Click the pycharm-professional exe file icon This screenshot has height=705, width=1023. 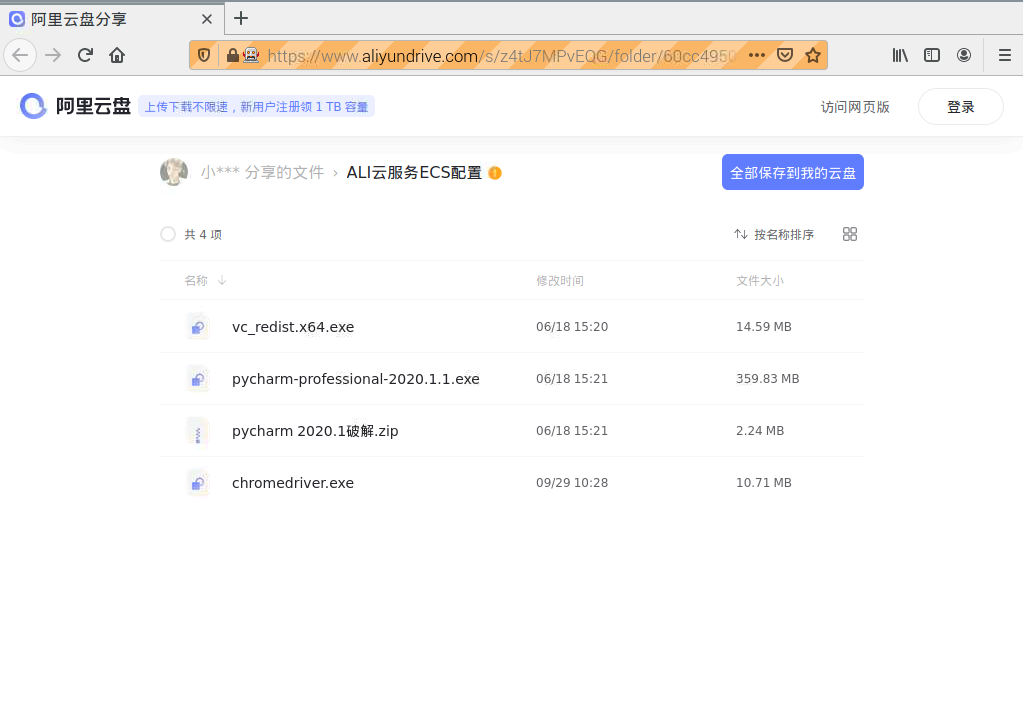198,379
